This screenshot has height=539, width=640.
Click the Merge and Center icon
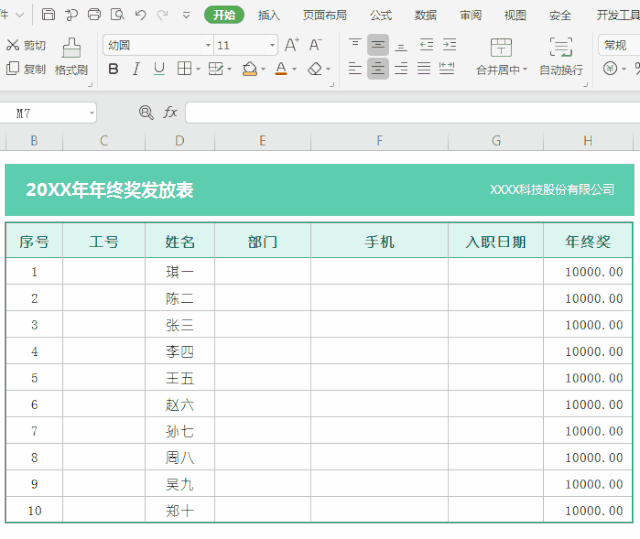pyautogui.click(x=501, y=56)
